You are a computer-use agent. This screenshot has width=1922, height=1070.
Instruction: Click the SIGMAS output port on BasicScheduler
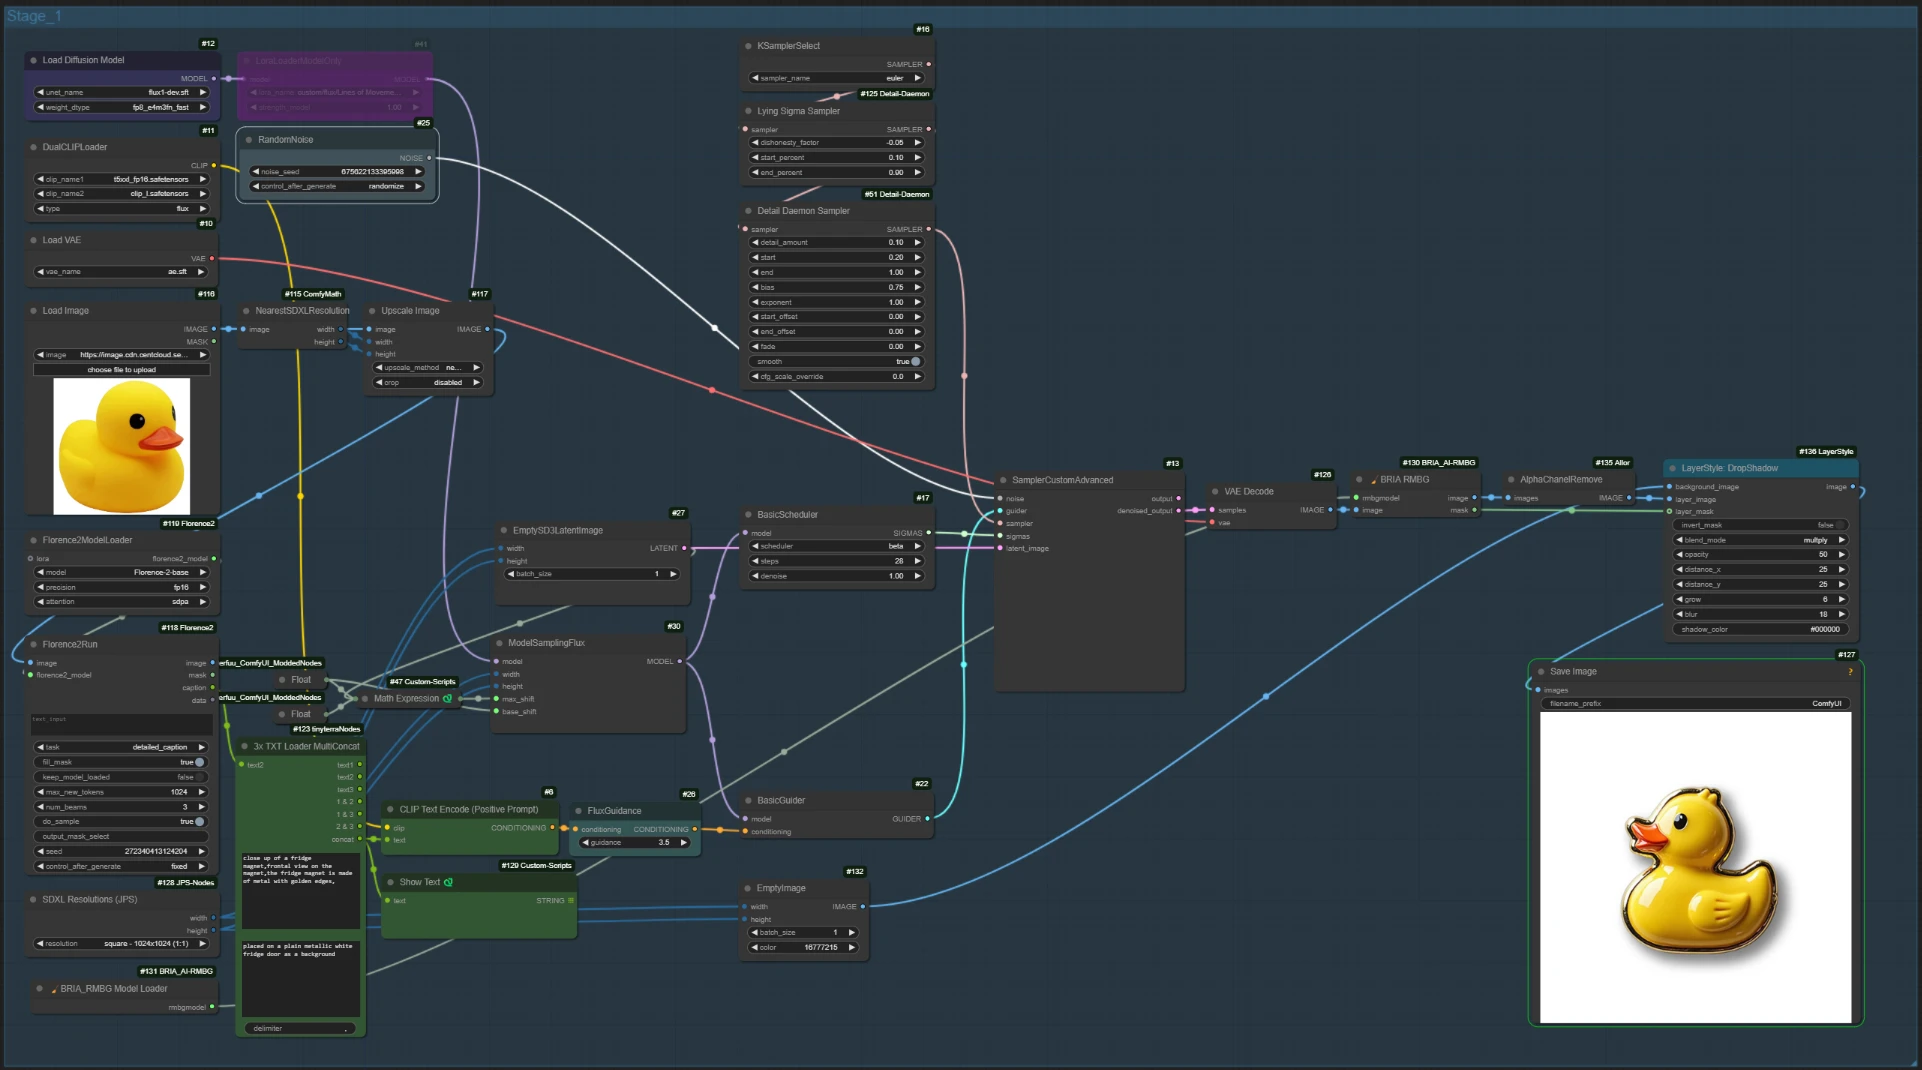(928, 533)
